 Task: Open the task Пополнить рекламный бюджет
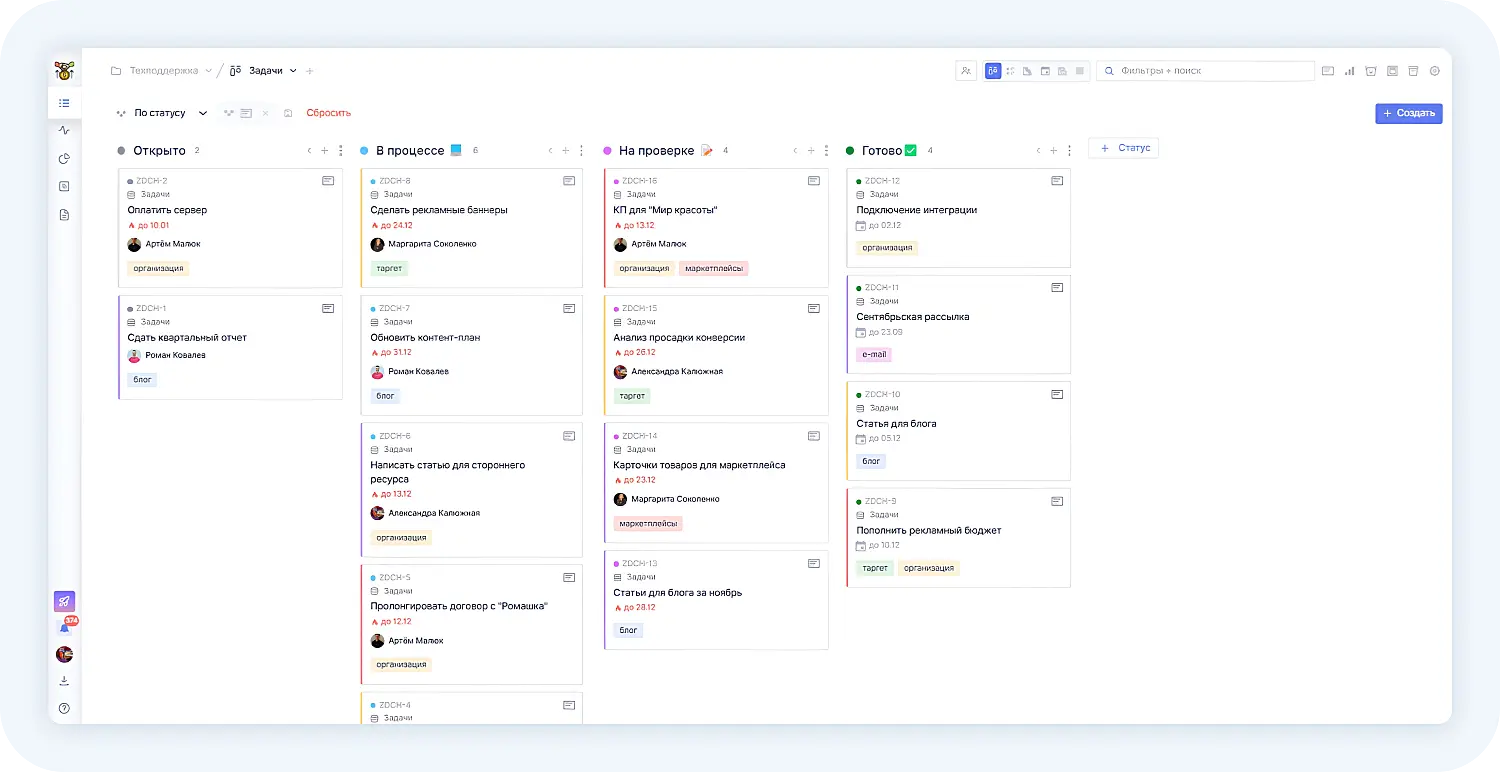coord(929,530)
